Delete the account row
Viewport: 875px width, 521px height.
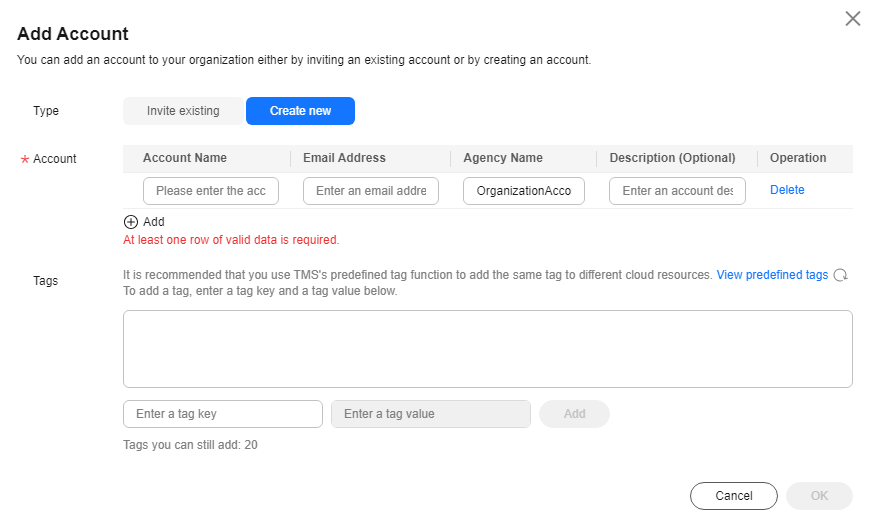pos(787,190)
